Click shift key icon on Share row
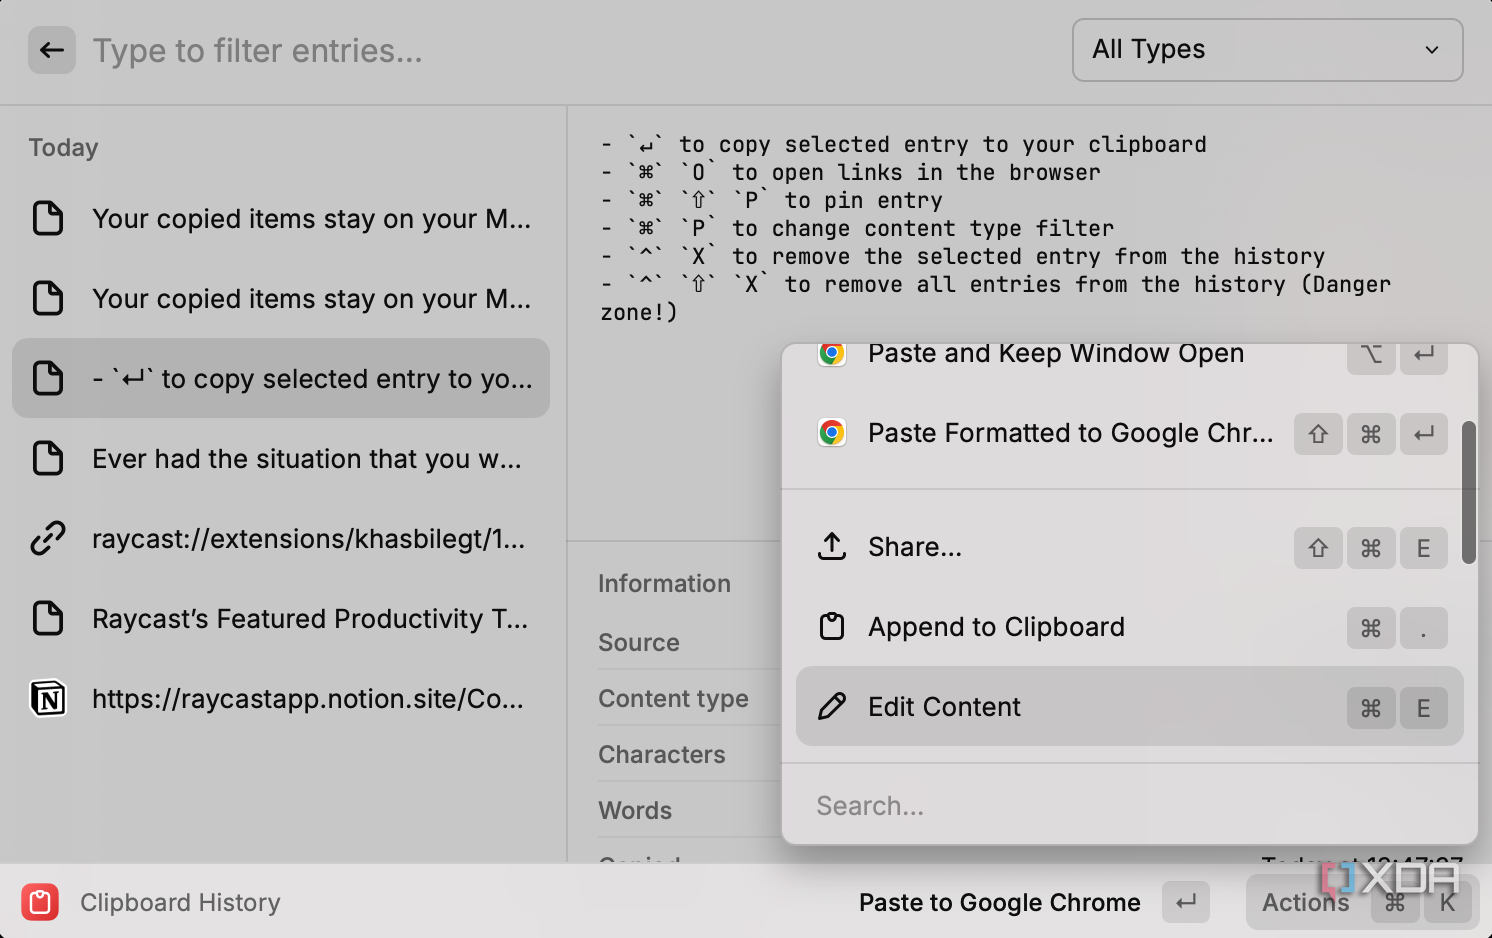Image resolution: width=1492 pixels, height=938 pixels. [1318, 548]
